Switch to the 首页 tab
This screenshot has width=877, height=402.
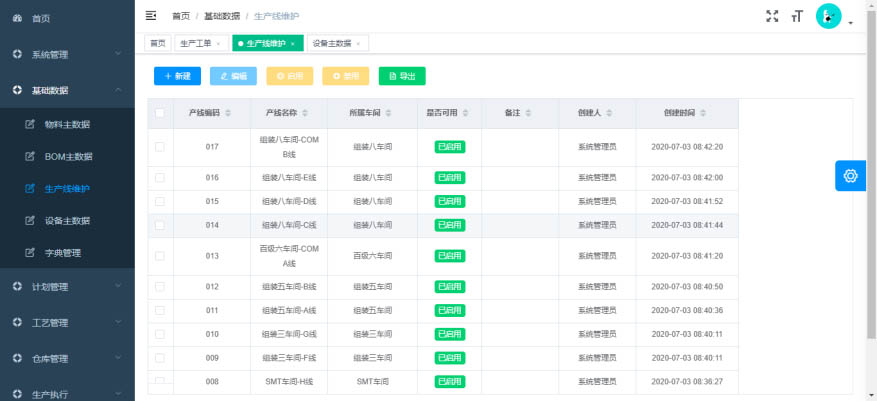[x=157, y=44]
